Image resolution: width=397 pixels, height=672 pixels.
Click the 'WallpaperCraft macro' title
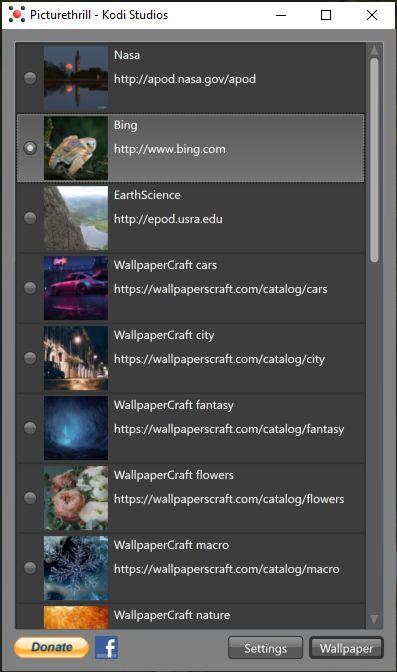(x=171, y=545)
